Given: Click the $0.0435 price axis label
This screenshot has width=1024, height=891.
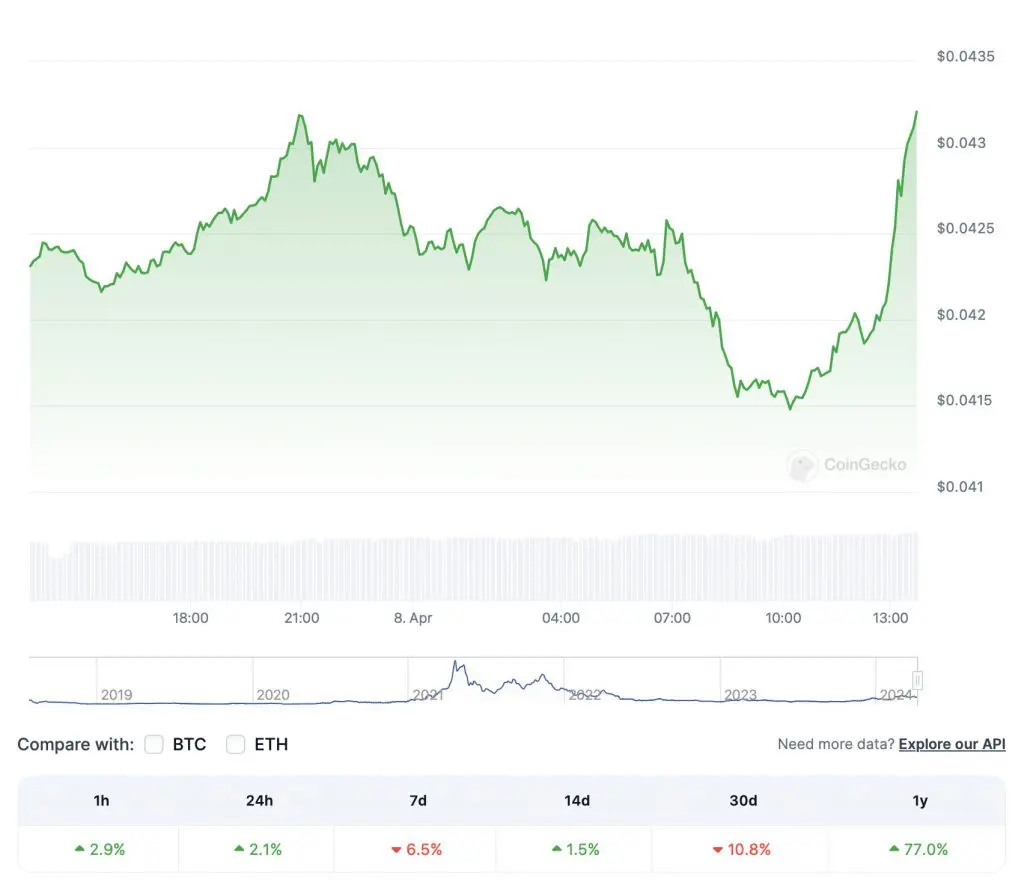Looking at the screenshot, I should (964, 56).
